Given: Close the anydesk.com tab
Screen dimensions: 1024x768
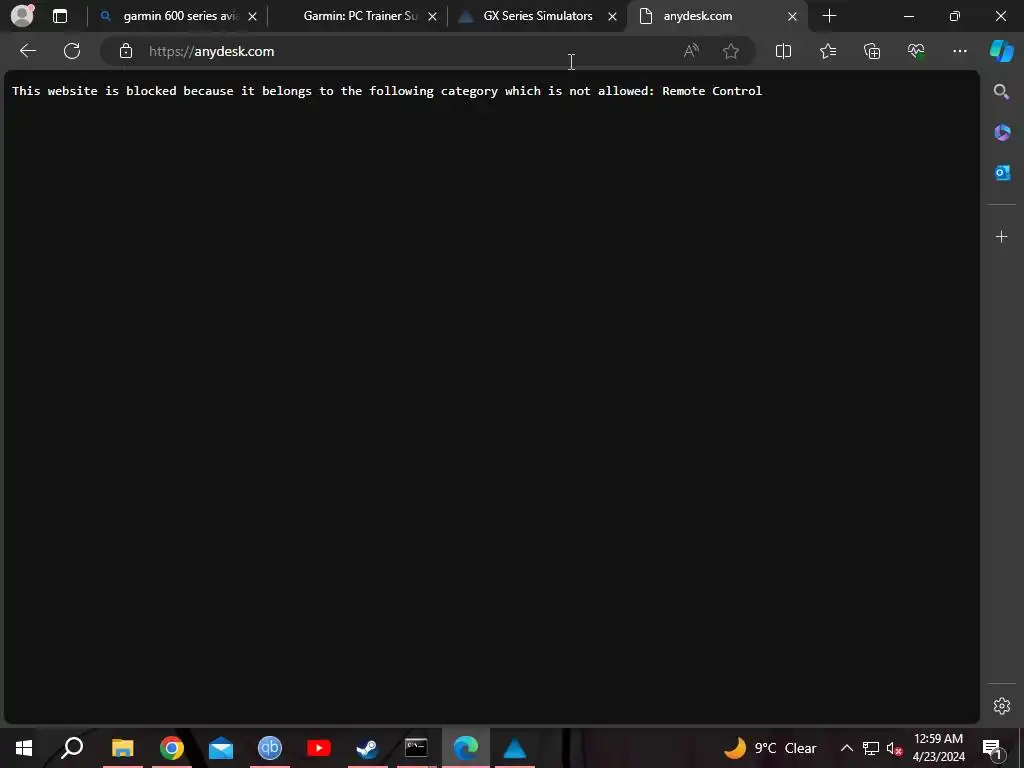Looking at the screenshot, I should click(x=792, y=16).
